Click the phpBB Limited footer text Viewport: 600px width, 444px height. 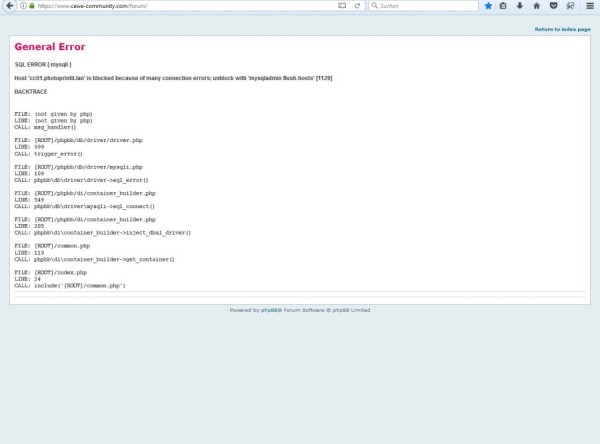[x=351, y=310]
